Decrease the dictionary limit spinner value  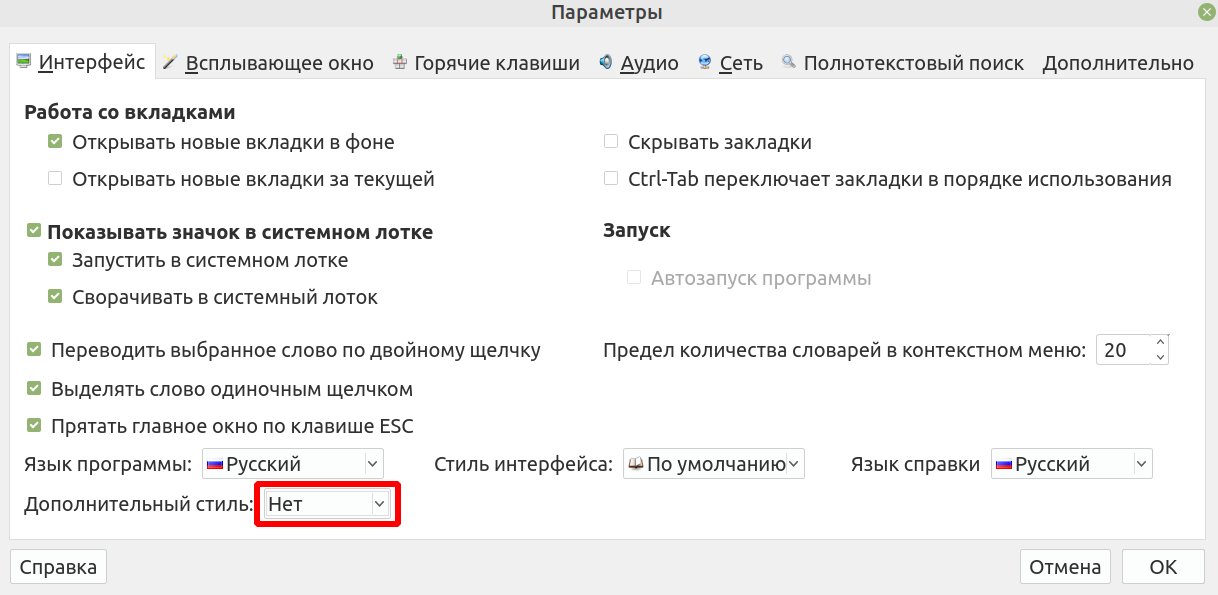pos(1160,357)
